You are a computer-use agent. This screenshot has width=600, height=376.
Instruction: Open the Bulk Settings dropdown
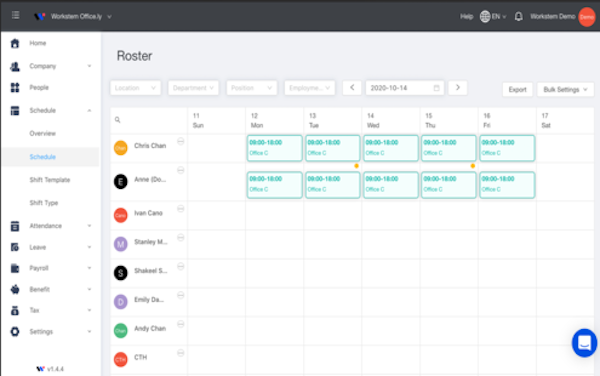pyautogui.click(x=565, y=90)
